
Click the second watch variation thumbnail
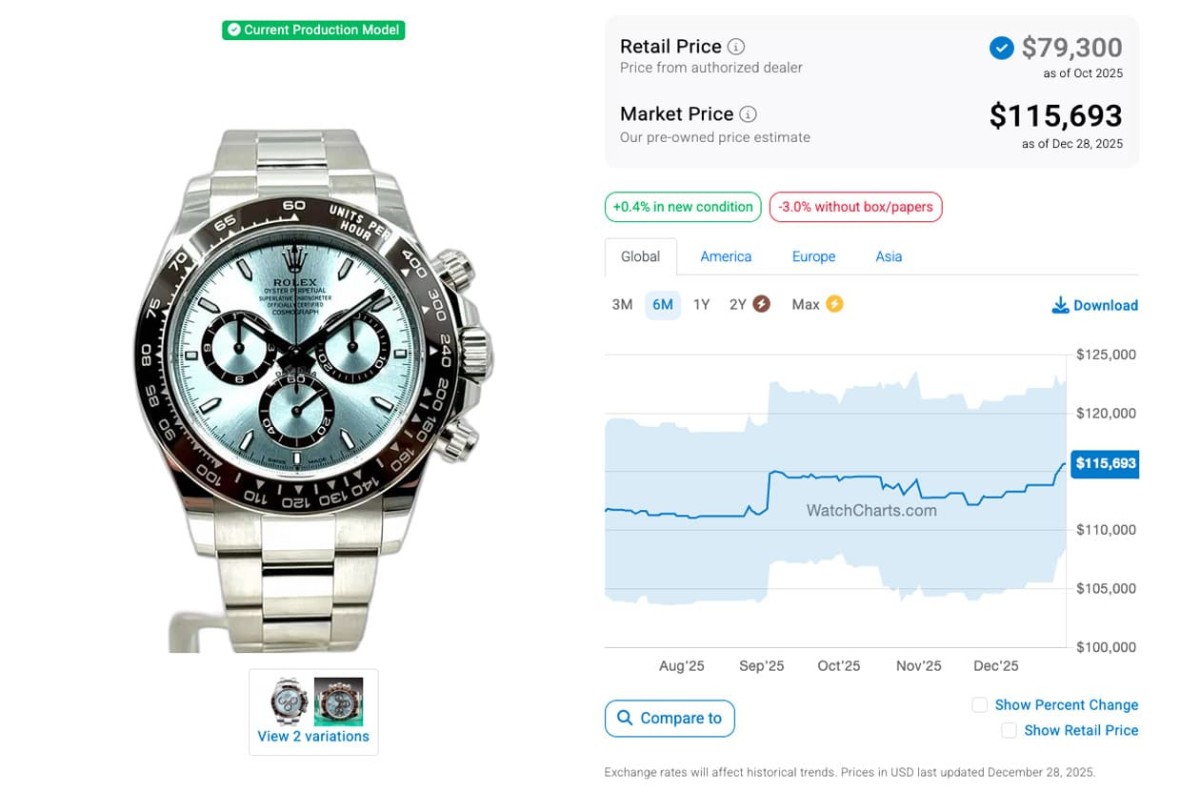point(338,701)
